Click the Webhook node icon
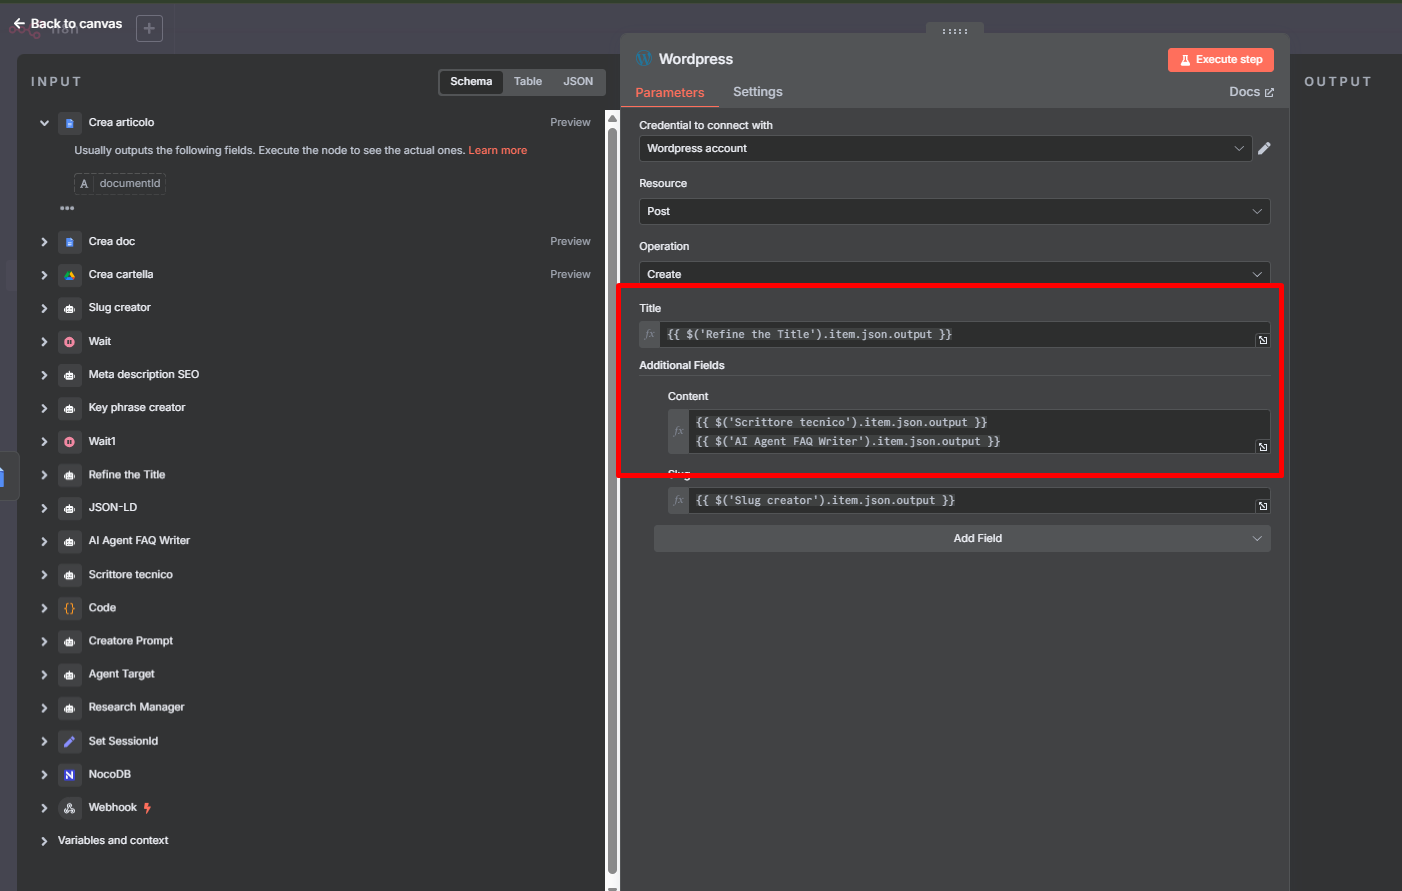 pyautogui.click(x=69, y=808)
